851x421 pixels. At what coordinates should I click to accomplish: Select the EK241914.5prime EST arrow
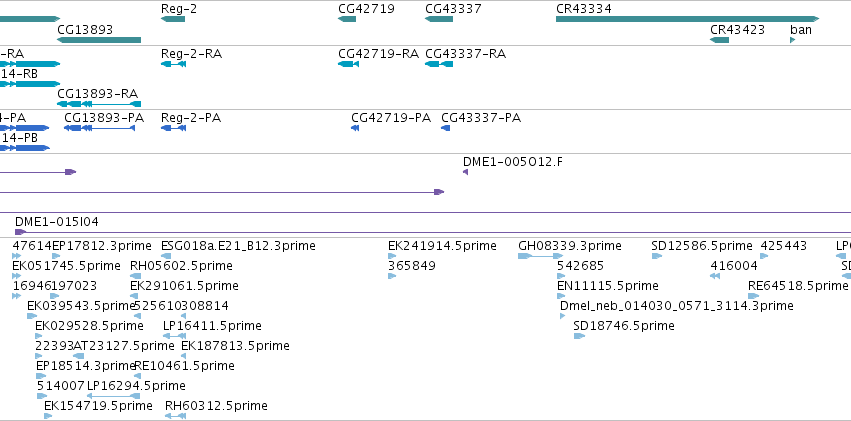(392, 256)
